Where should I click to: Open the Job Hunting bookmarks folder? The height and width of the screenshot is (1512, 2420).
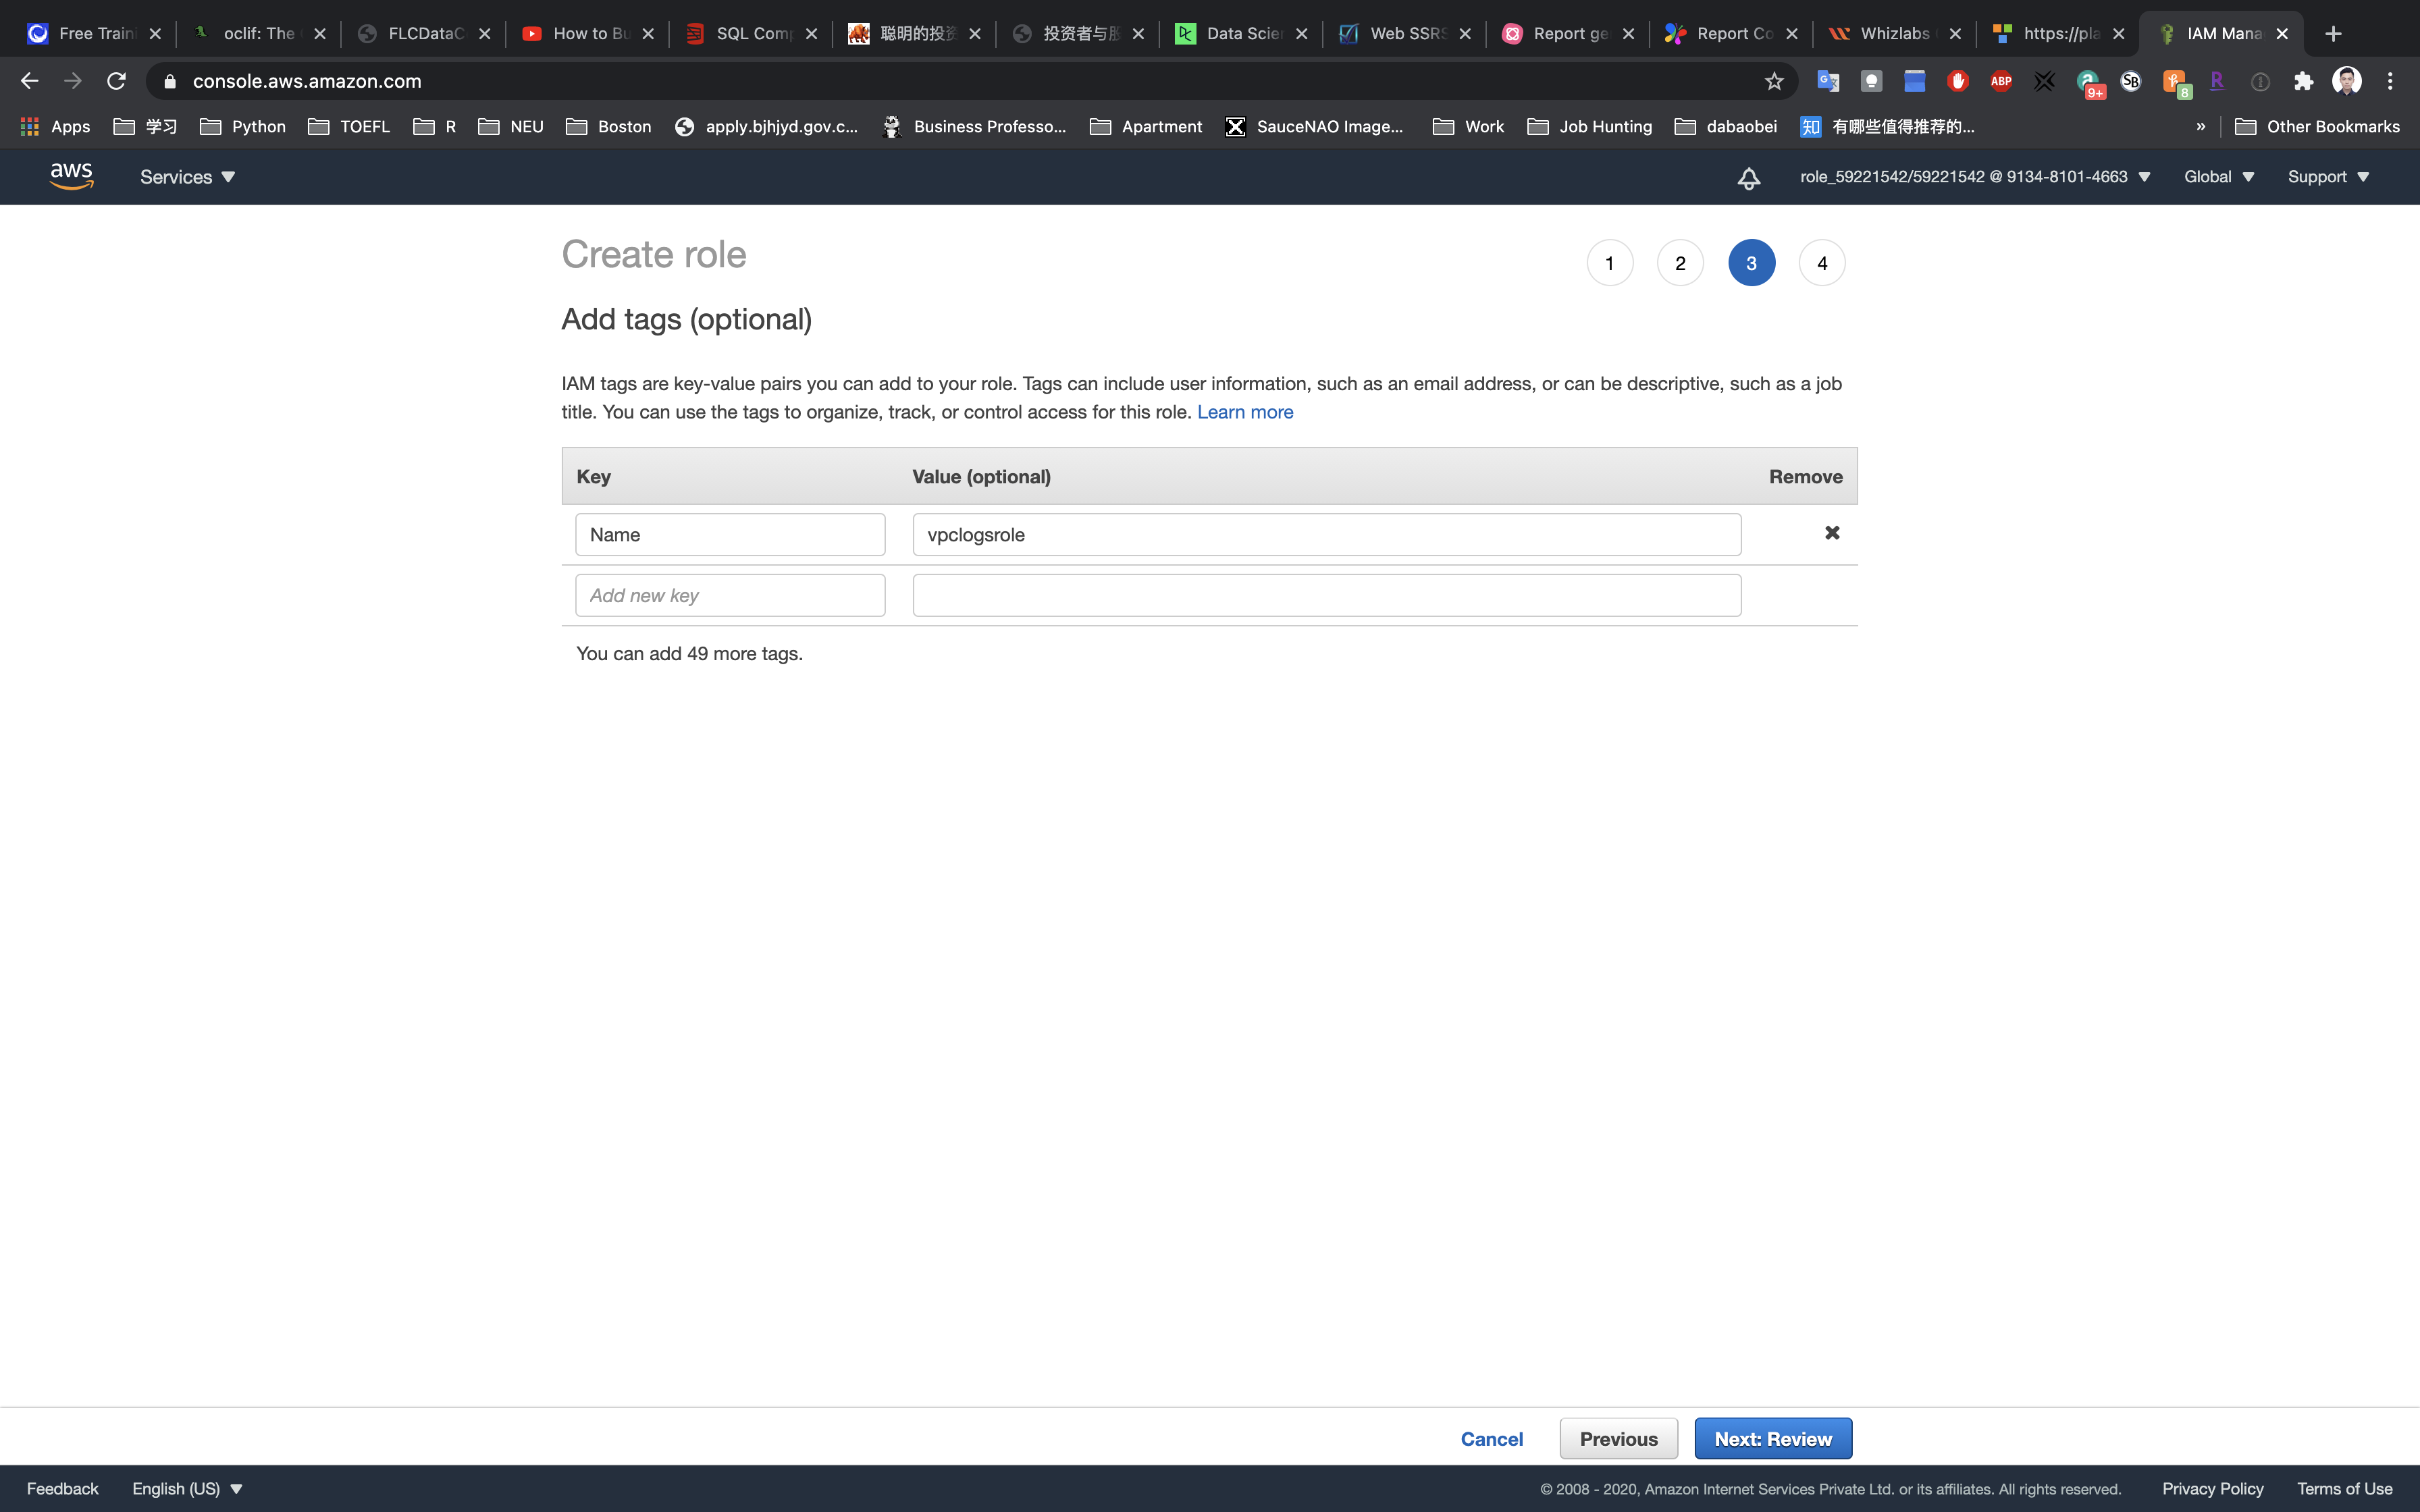pos(1590,126)
